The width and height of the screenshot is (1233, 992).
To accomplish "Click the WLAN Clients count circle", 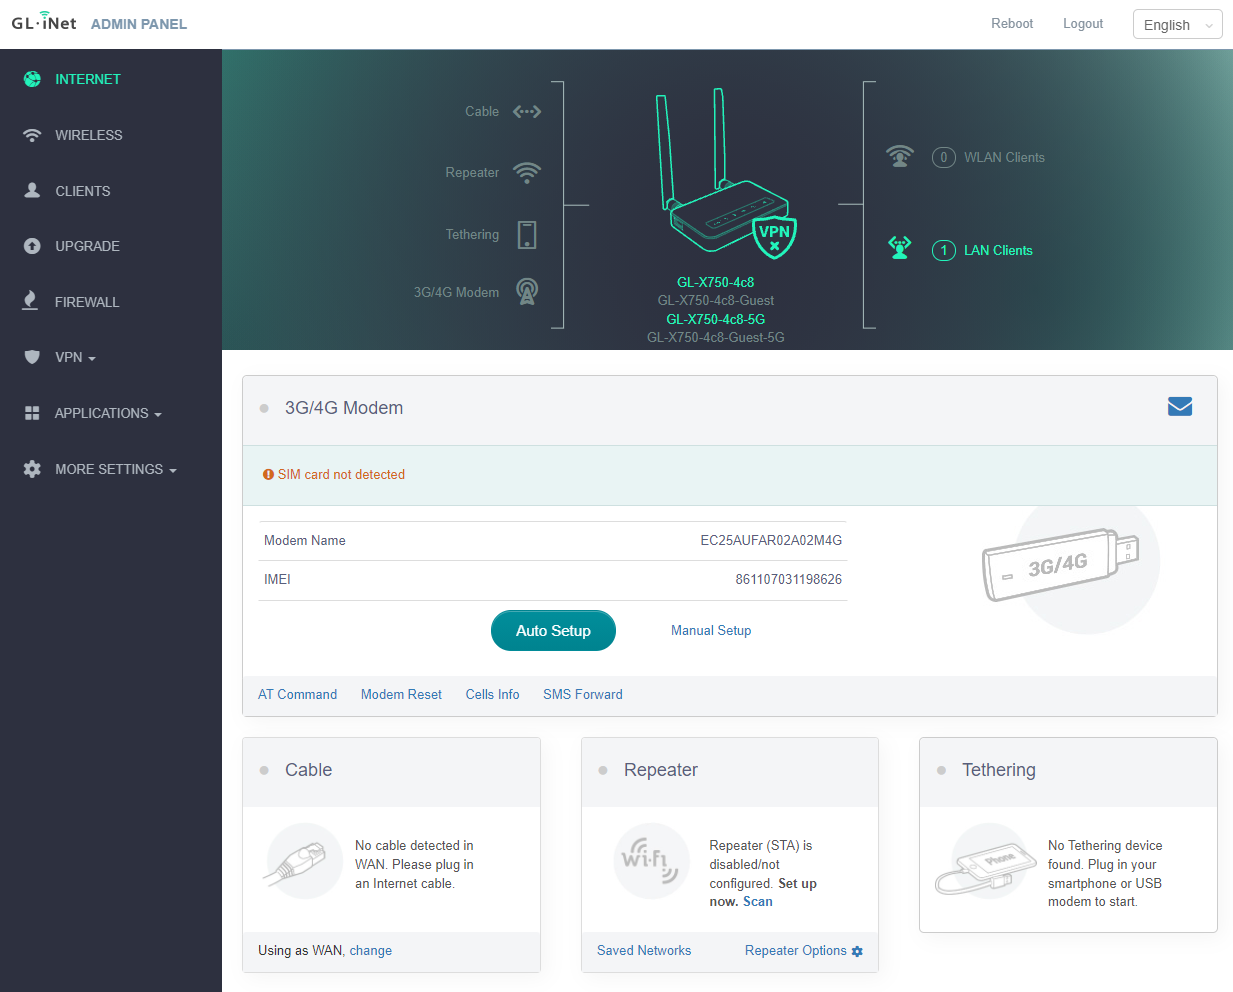I will coord(944,157).
